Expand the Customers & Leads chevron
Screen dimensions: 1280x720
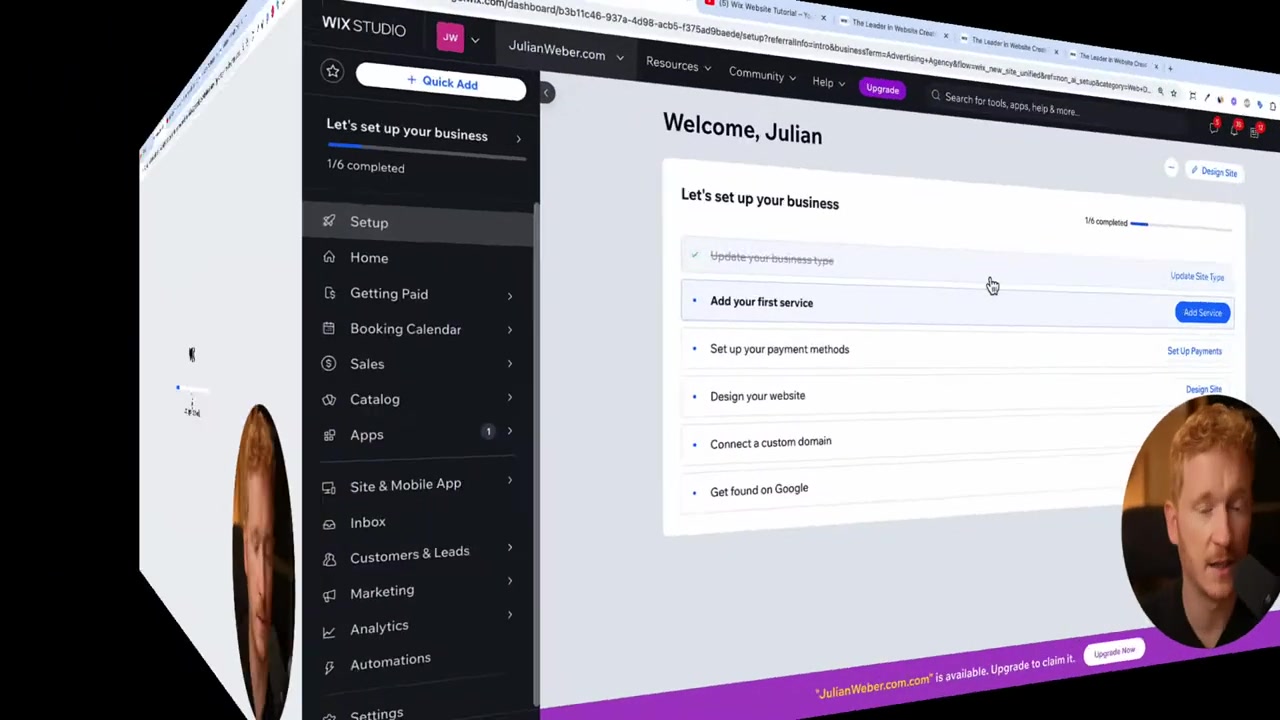pos(509,547)
